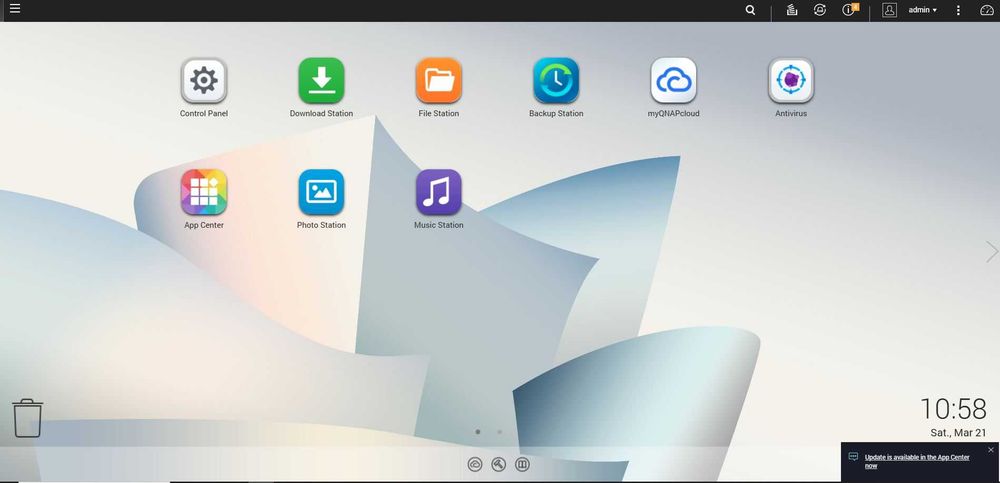Open App Center app

(x=204, y=192)
